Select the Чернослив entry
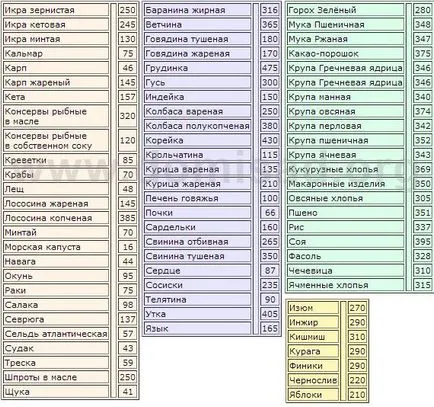The height and width of the screenshot is (407, 434). 313,380
